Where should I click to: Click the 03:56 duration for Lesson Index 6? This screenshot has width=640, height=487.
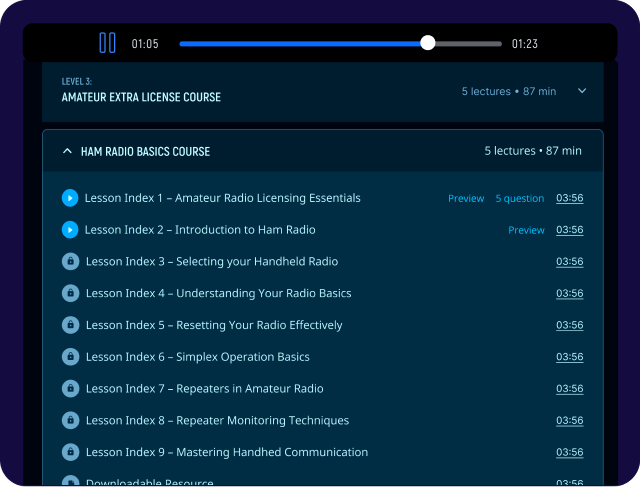click(x=569, y=357)
